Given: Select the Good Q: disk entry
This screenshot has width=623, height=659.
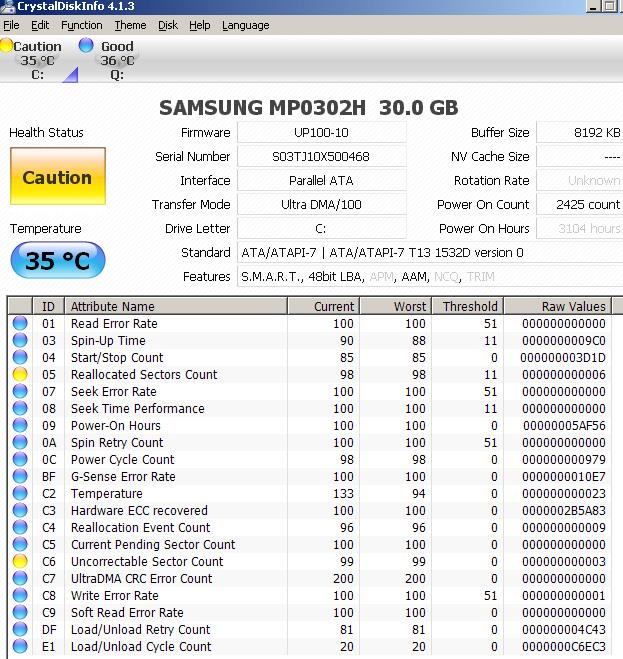Looking at the screenshot, I should (x=111, y=60).
